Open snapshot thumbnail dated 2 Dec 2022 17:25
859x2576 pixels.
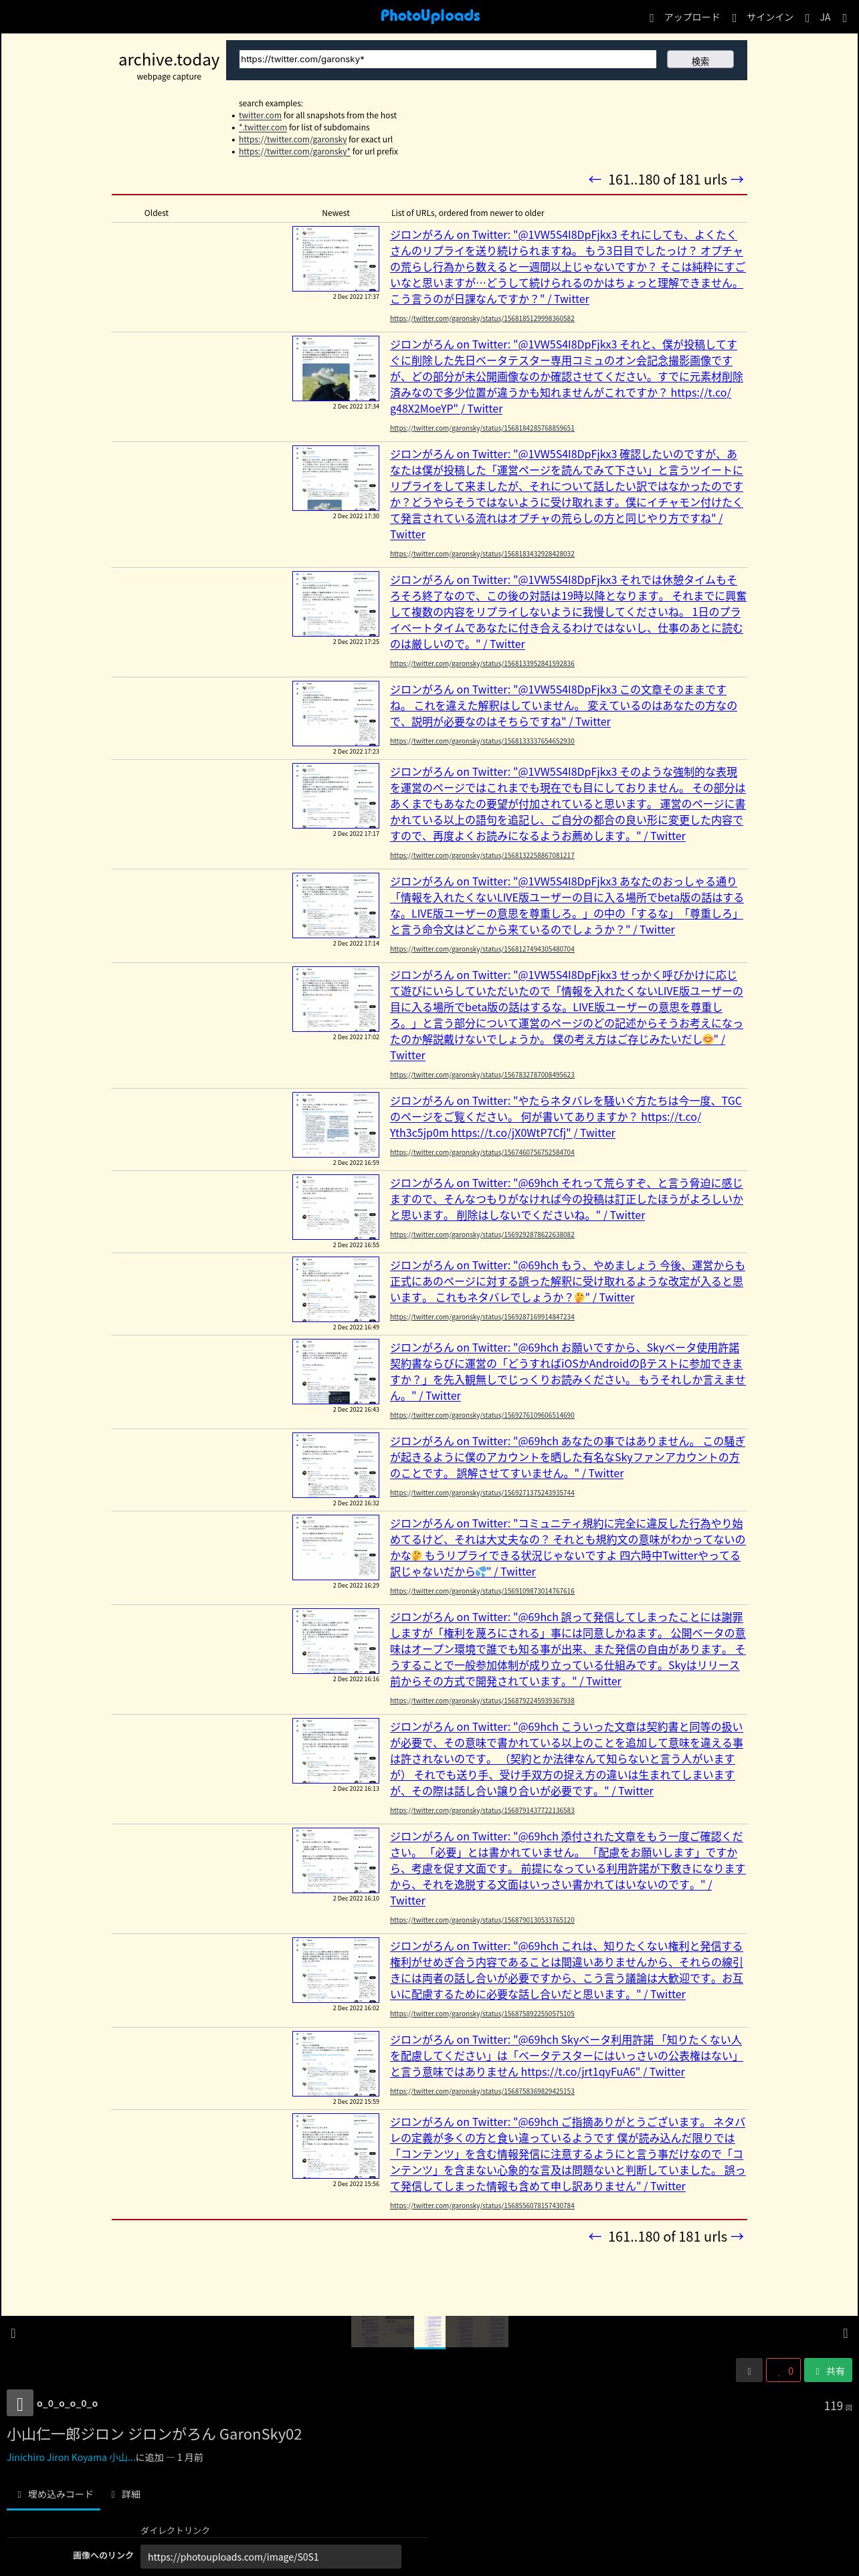tap(336, 604)
